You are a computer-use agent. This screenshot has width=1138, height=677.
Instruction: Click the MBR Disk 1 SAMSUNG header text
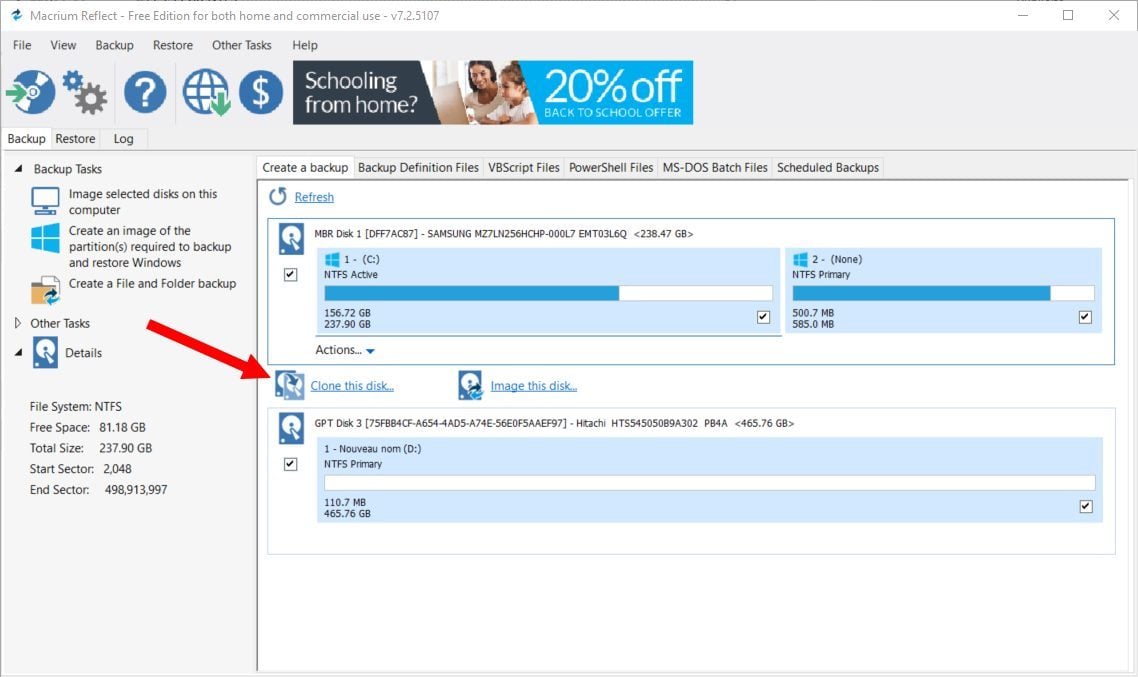click(x=504, y=234)
